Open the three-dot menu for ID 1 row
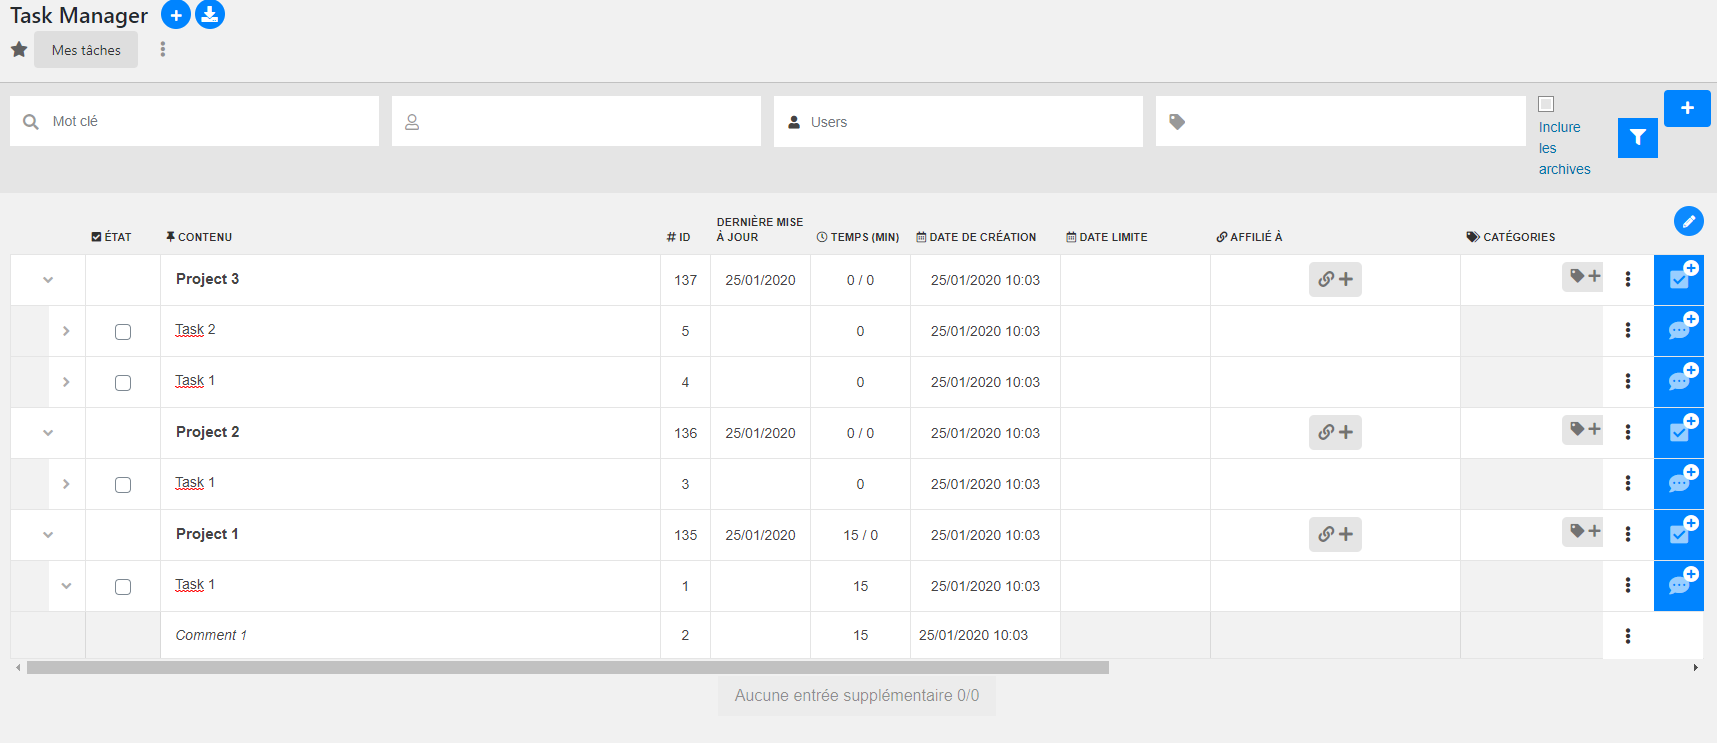 pos(1628,586)
